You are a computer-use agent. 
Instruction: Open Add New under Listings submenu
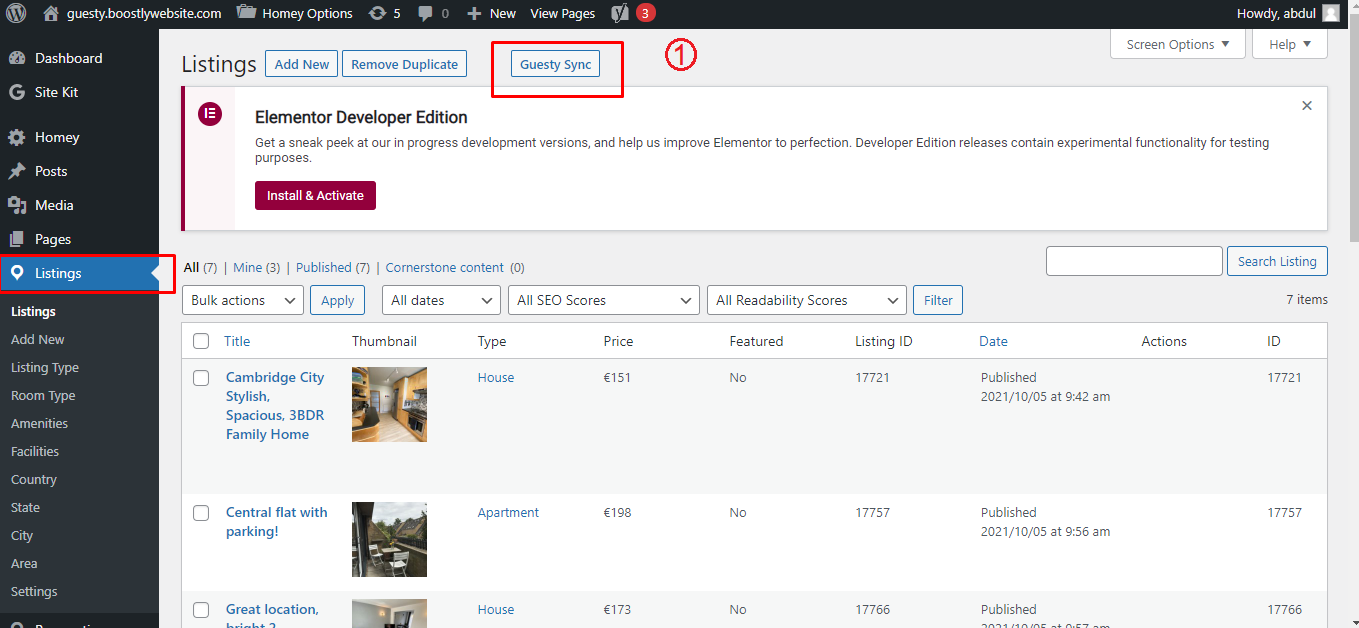click(x=38, y=339)
